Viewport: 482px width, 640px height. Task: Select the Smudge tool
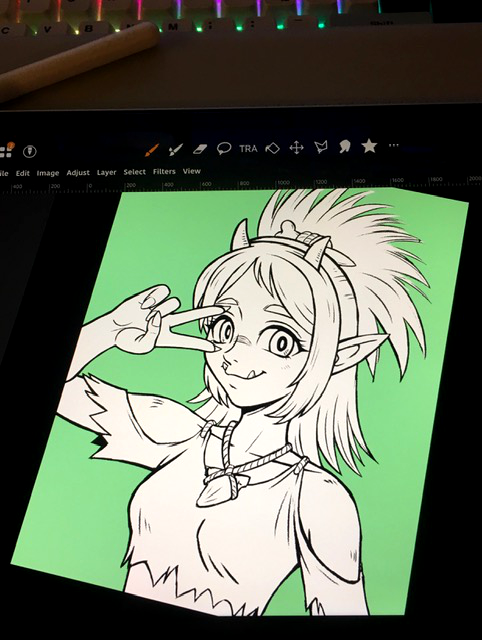[345, 146]
